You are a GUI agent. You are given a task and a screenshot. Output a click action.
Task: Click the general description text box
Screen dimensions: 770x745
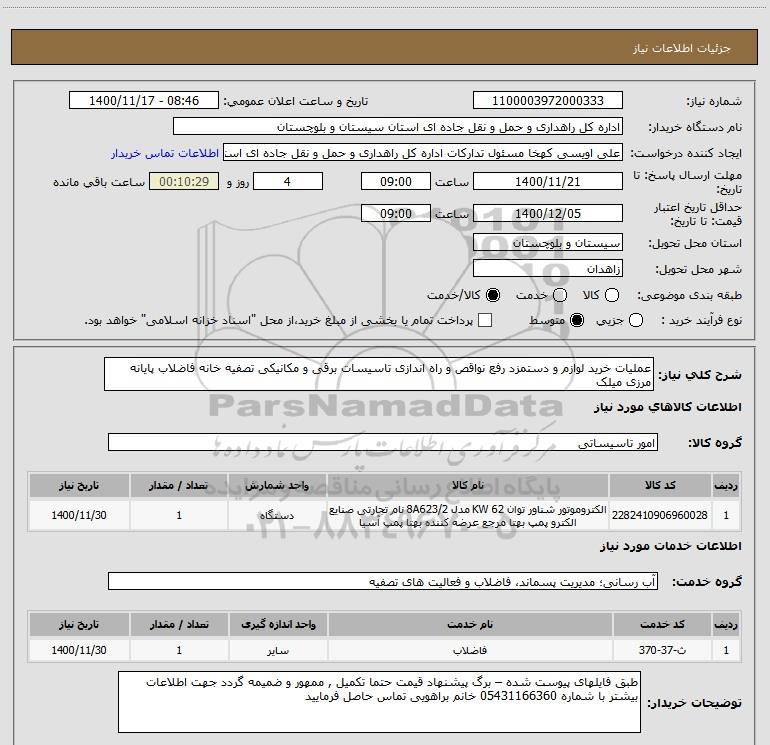point(379,374)
